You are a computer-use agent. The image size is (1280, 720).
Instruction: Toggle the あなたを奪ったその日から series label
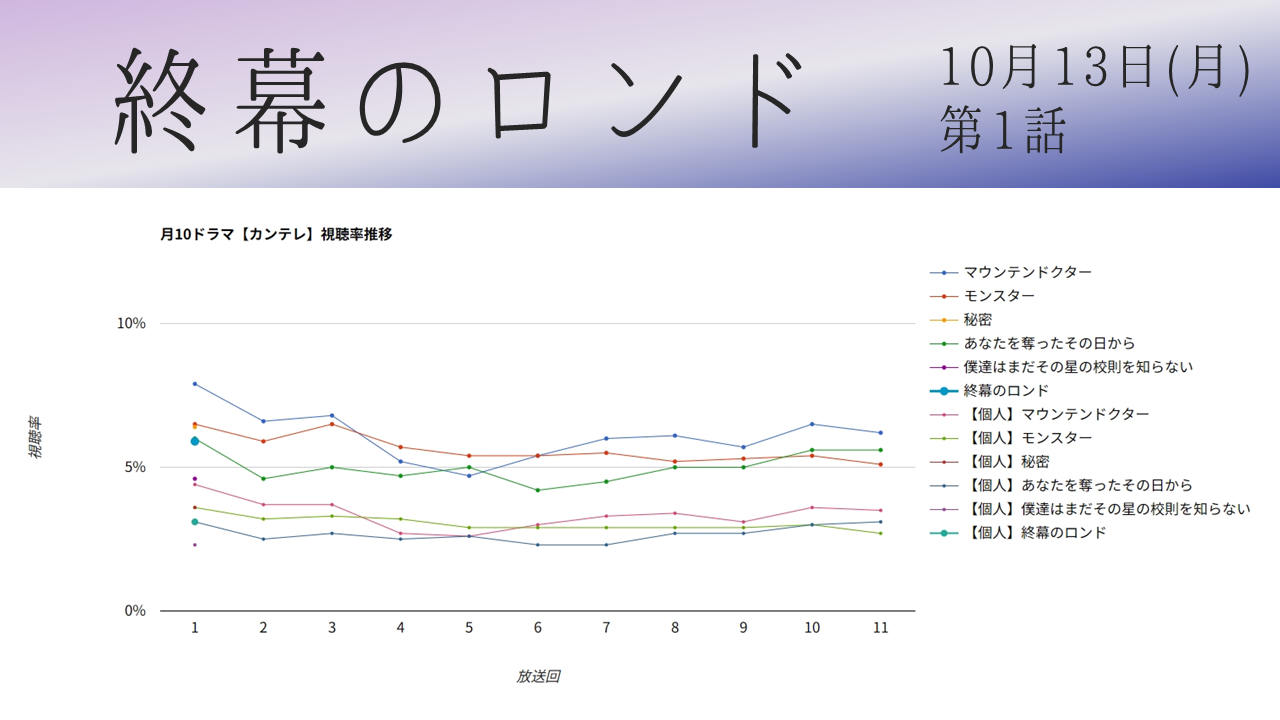1049,343
